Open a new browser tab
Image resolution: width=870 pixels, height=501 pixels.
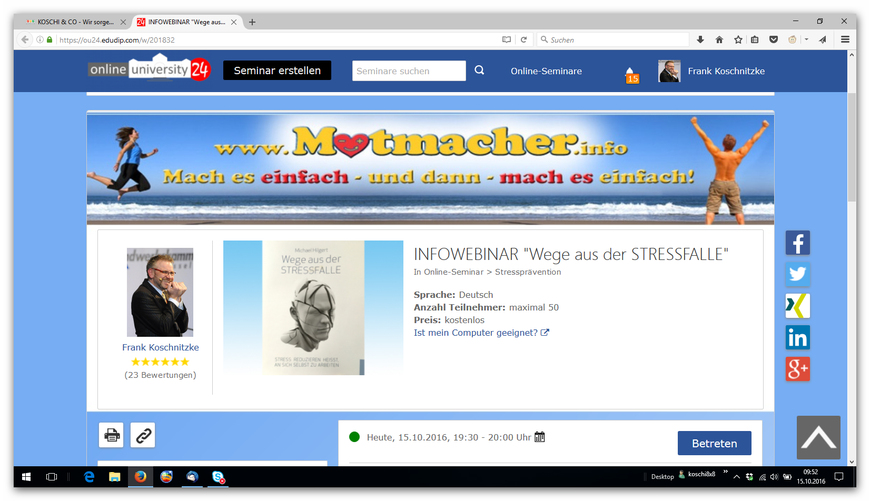tap(252, 22)
